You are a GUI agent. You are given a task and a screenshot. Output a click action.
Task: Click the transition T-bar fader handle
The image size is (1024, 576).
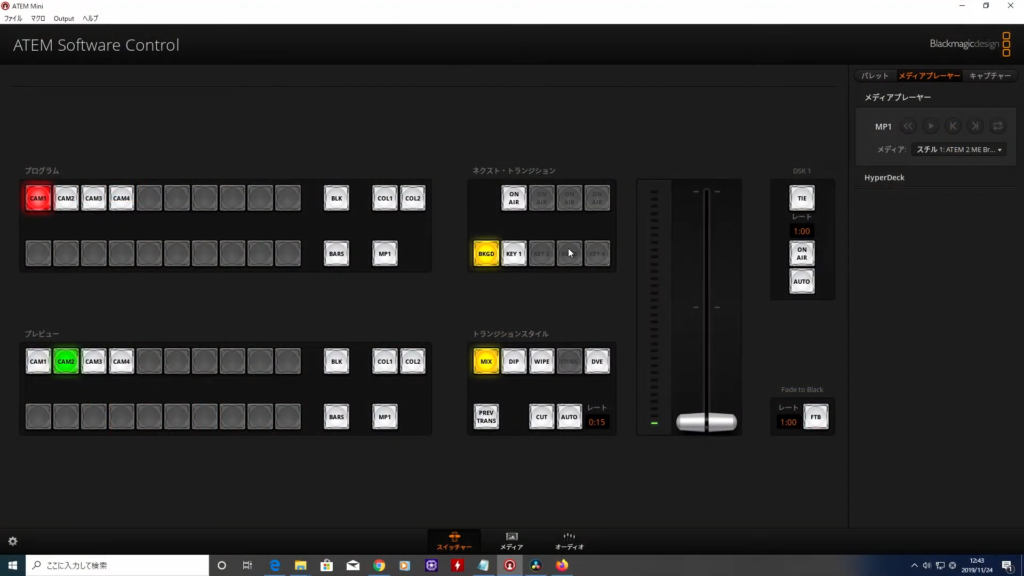pyautogui.click(x=706, y=423)
